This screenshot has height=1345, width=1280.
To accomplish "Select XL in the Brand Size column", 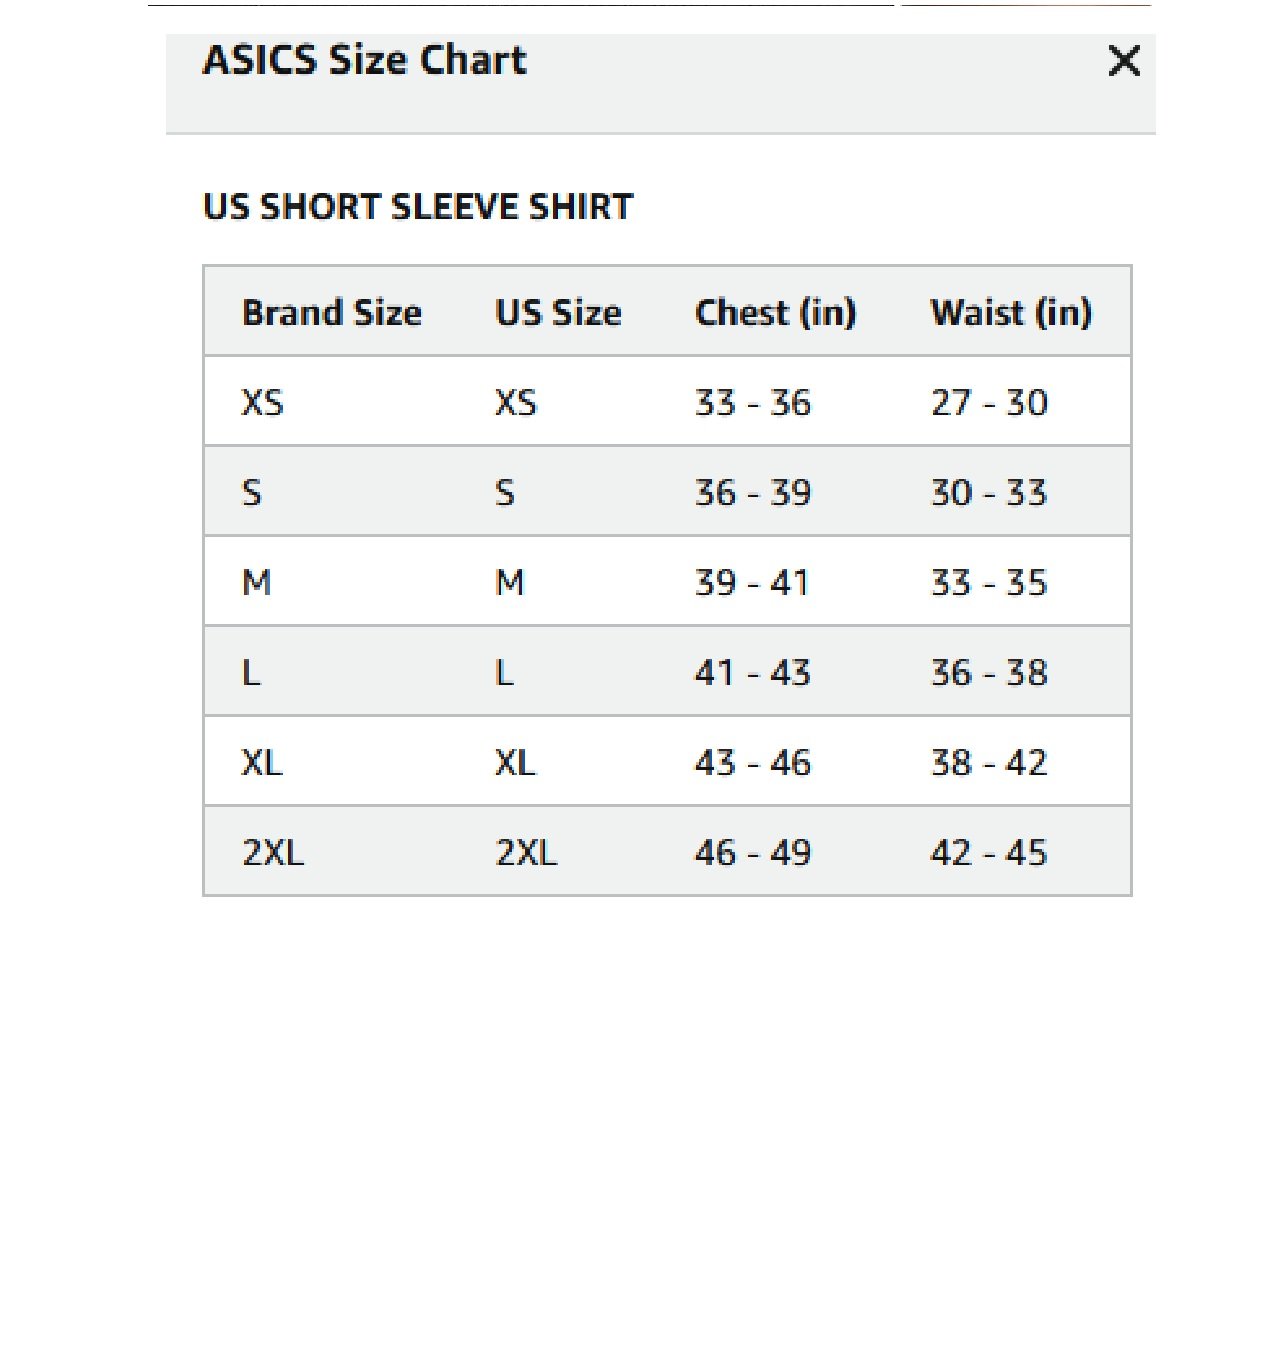I will [x=263, y=762].
